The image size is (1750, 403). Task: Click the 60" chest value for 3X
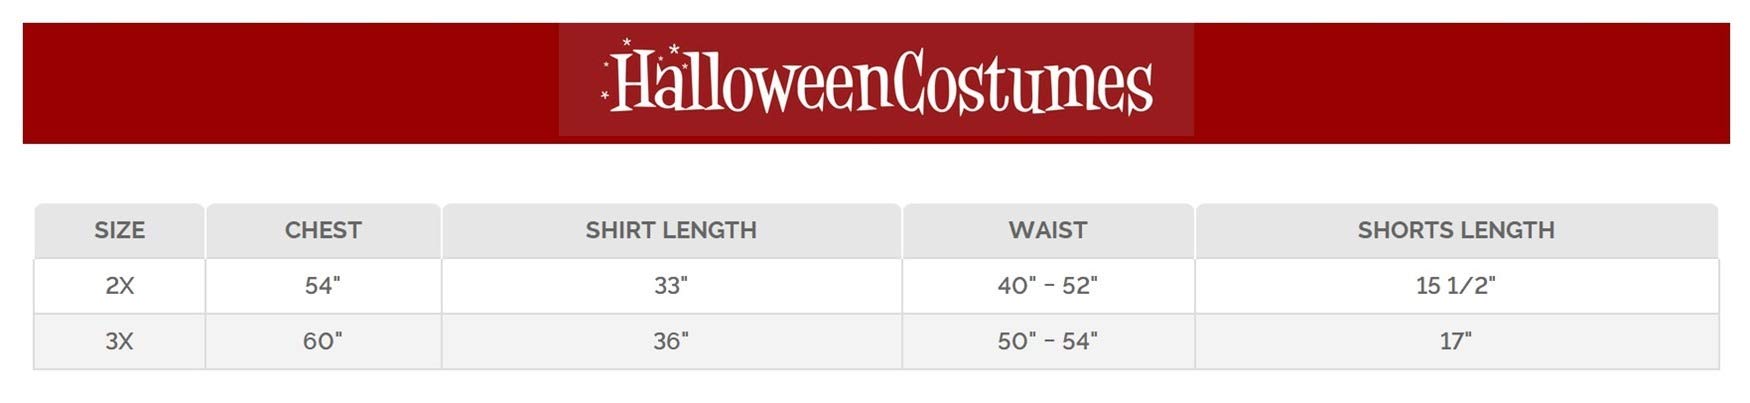(x=323, y=342)
